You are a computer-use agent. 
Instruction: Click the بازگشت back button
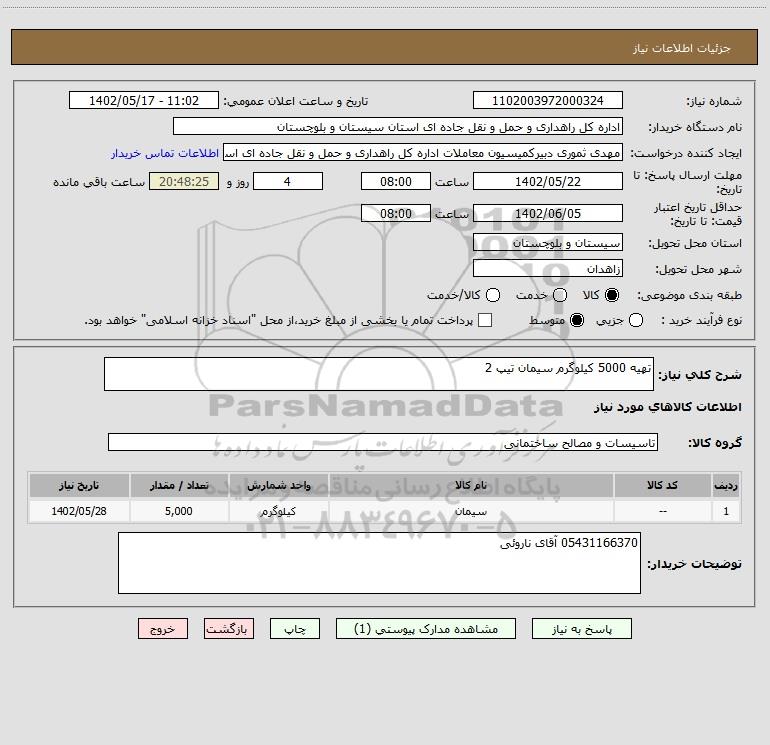[x=229, y=629]
